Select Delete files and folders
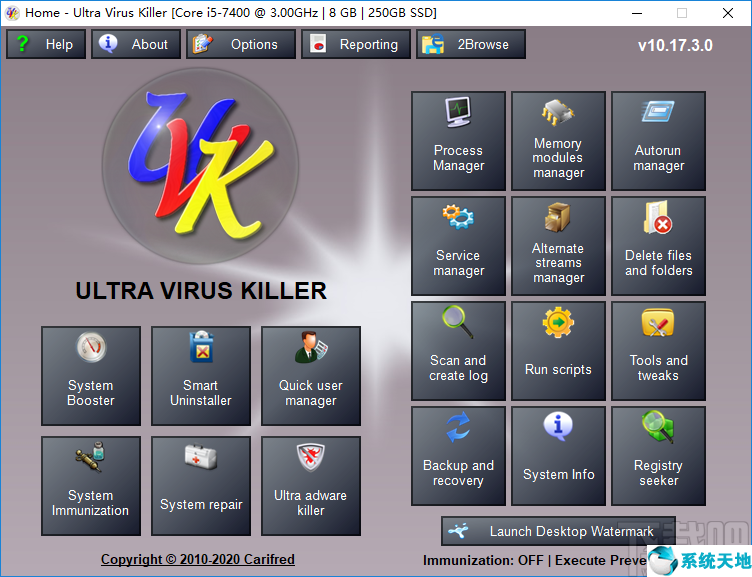The width and height of the screenshot is (752, 577). [x=658, y=246]
